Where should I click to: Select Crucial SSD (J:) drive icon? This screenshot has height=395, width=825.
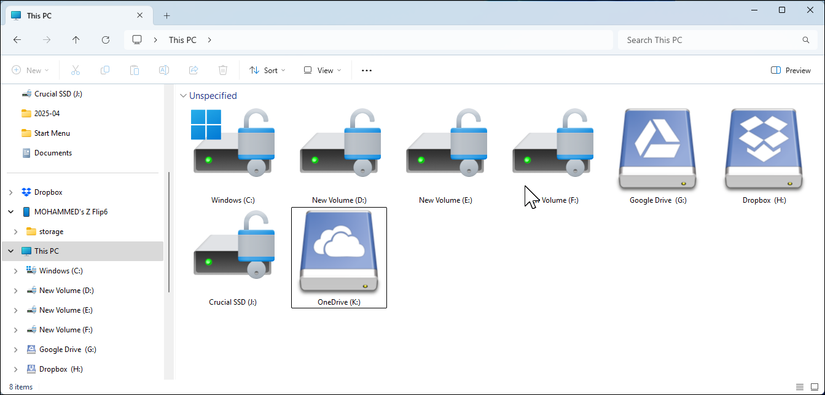coord(233,244)
